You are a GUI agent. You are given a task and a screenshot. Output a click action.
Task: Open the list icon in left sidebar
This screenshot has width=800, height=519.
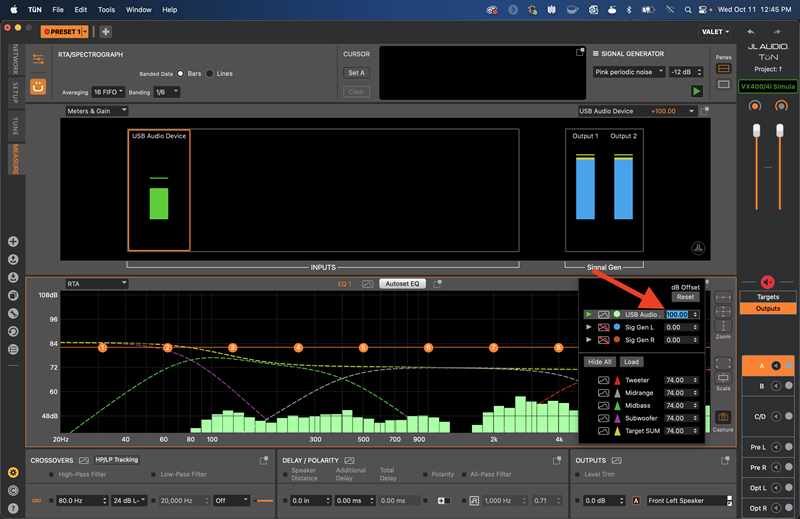pos(13,350)
